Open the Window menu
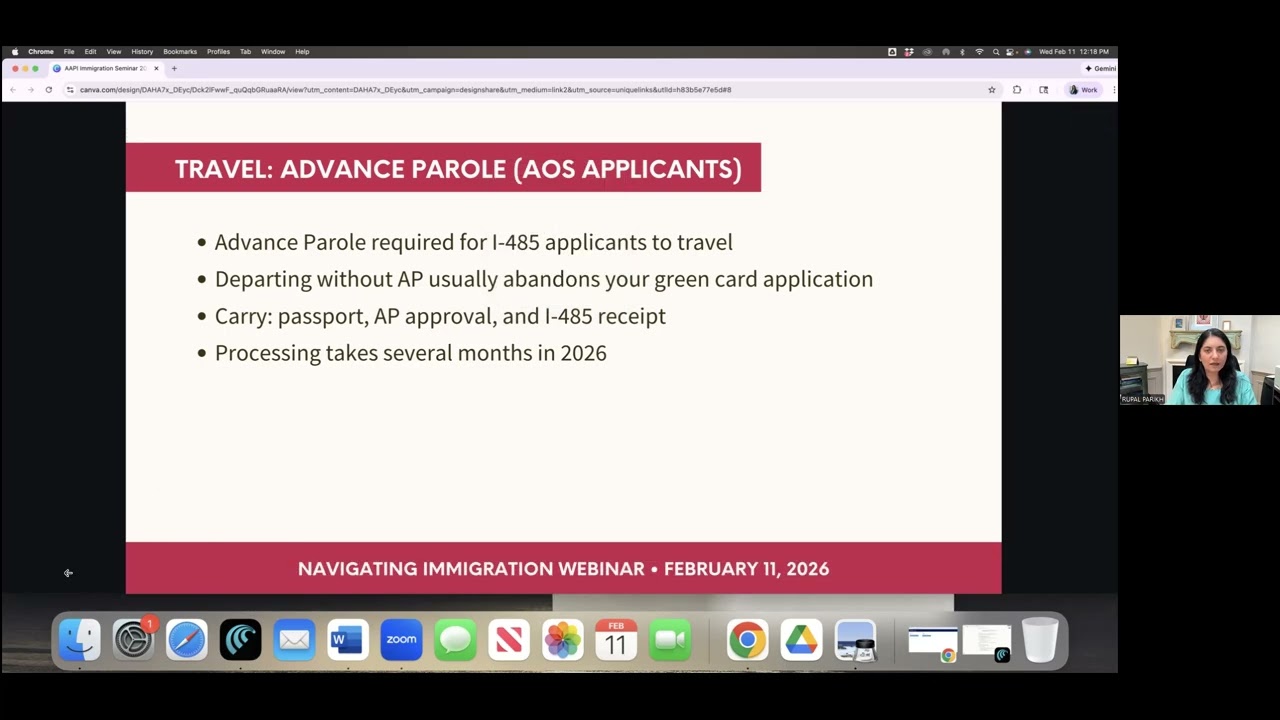The width and height of the screenshot is (1280, 720). coord(273,52)
